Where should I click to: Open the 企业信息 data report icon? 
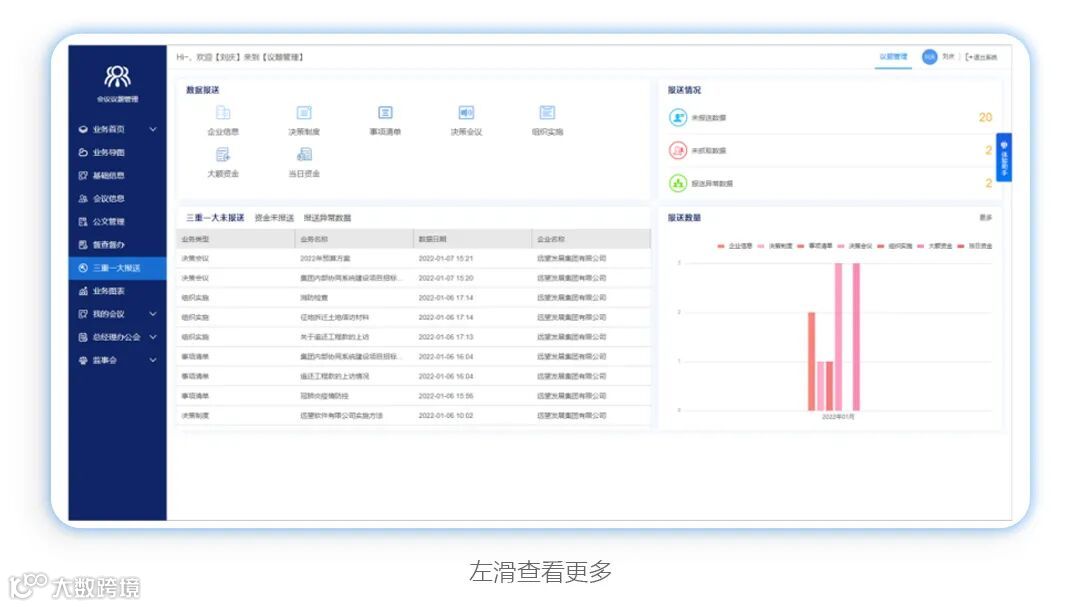point(223,113)
